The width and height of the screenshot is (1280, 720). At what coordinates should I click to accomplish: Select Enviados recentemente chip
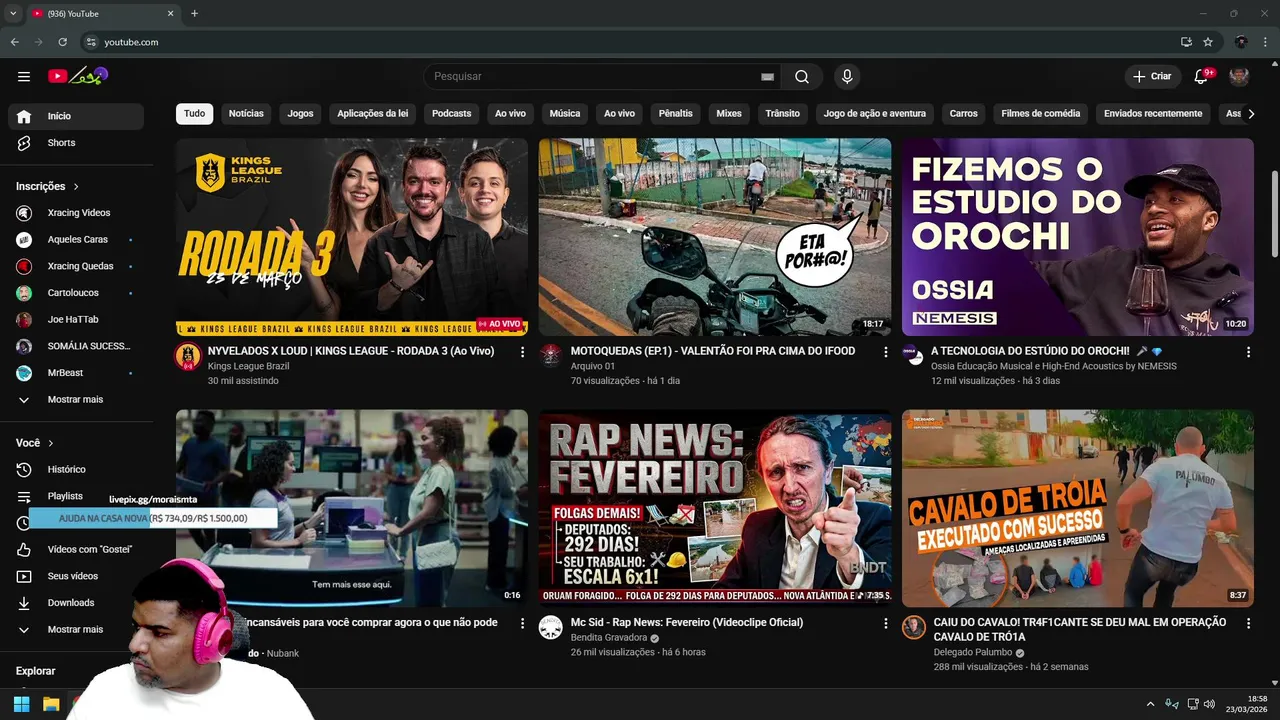point(1153,114)
